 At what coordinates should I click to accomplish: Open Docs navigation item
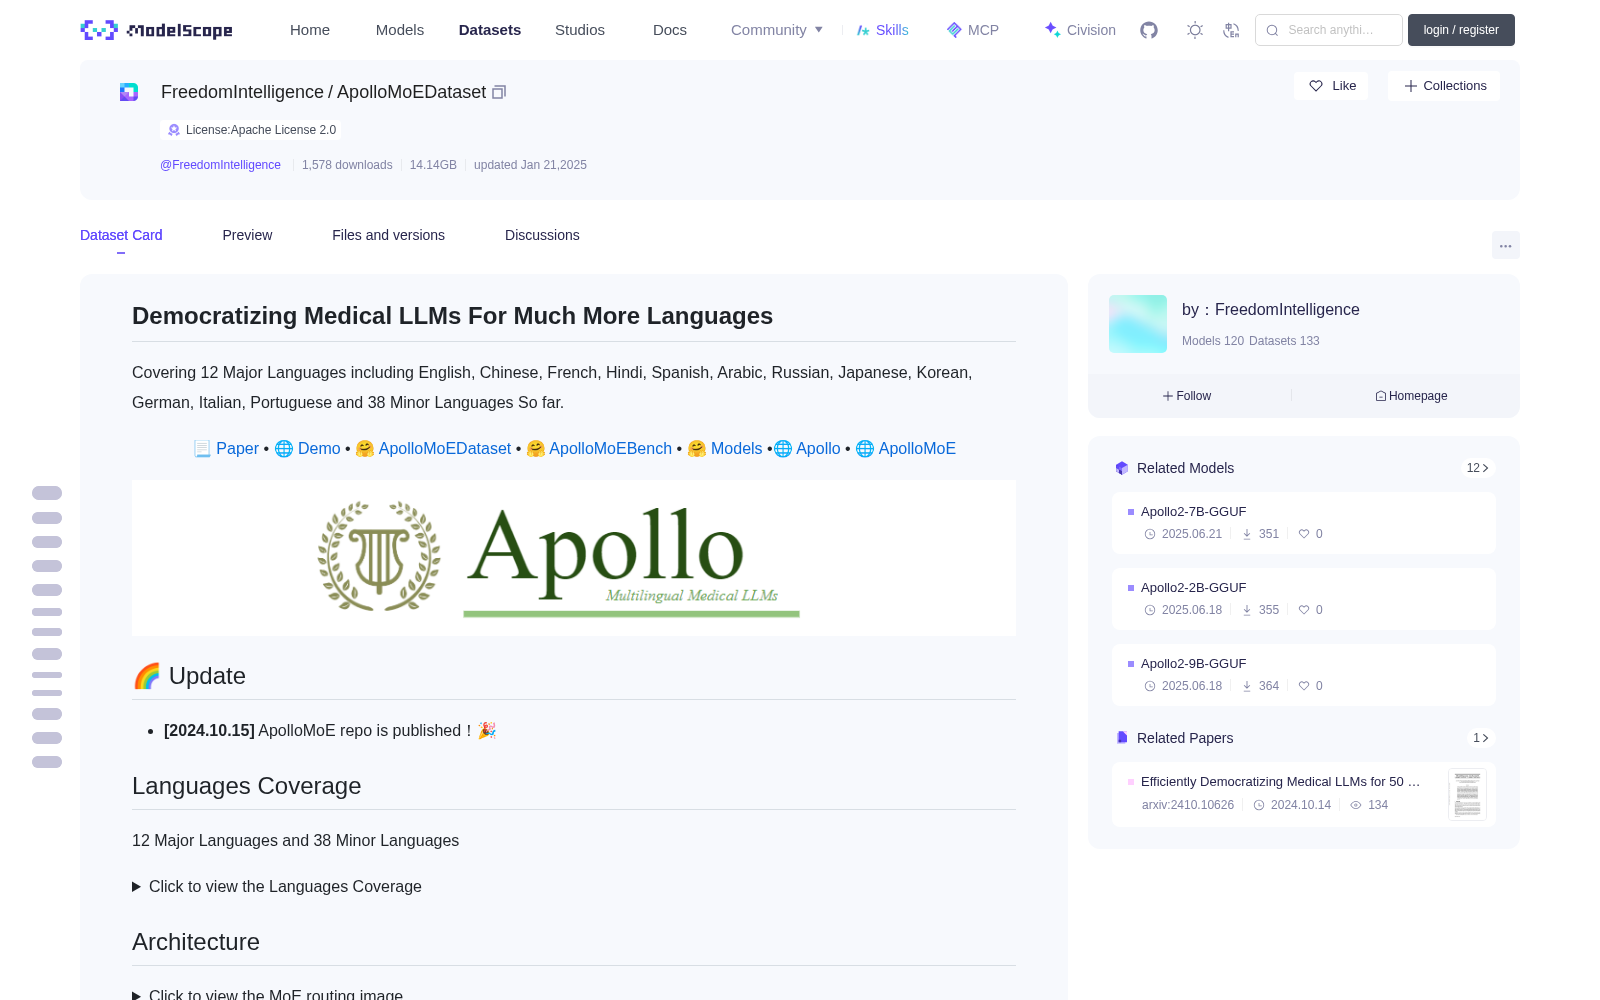[670, 30]
